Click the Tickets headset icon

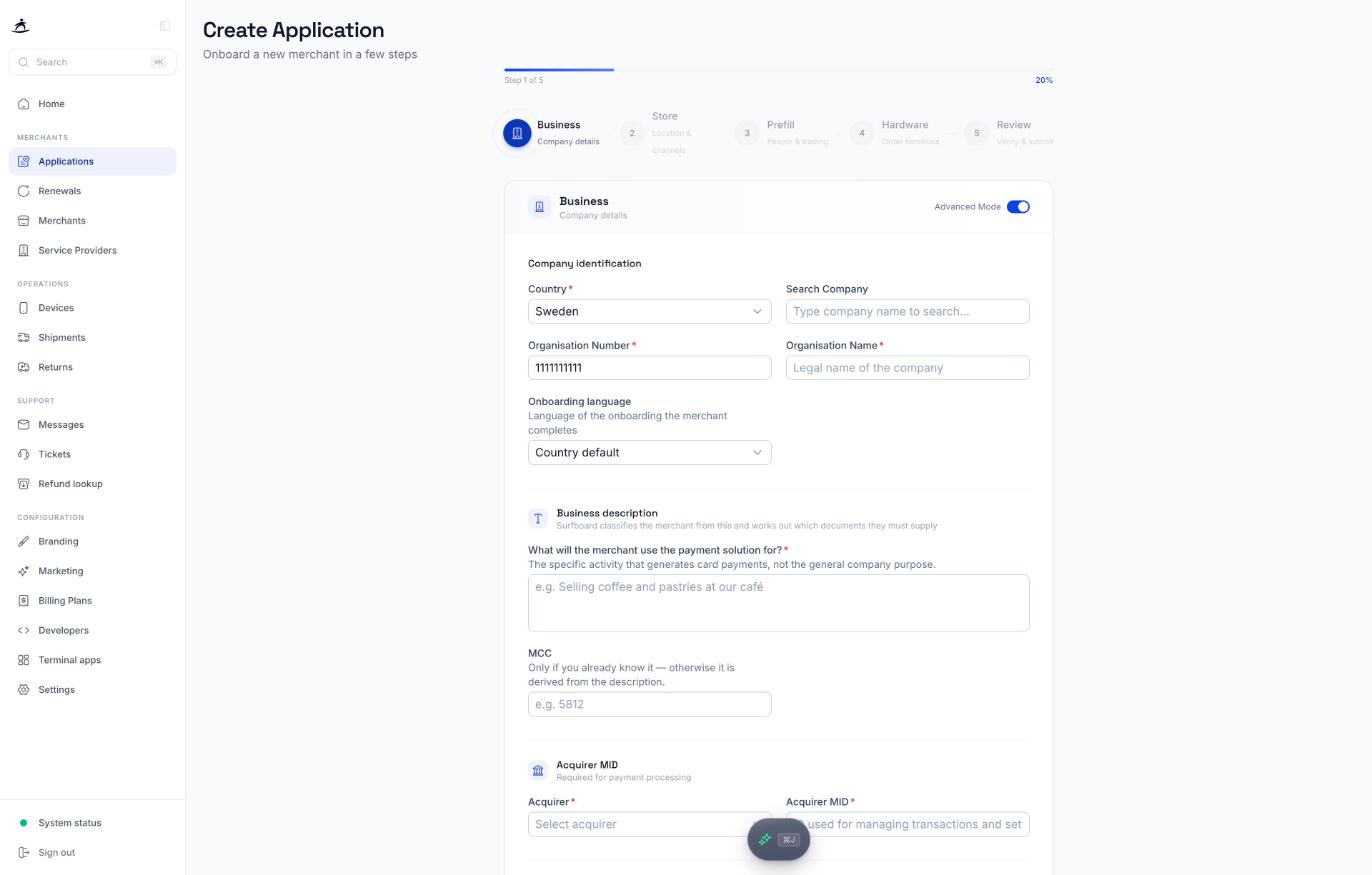click(24, 454)
